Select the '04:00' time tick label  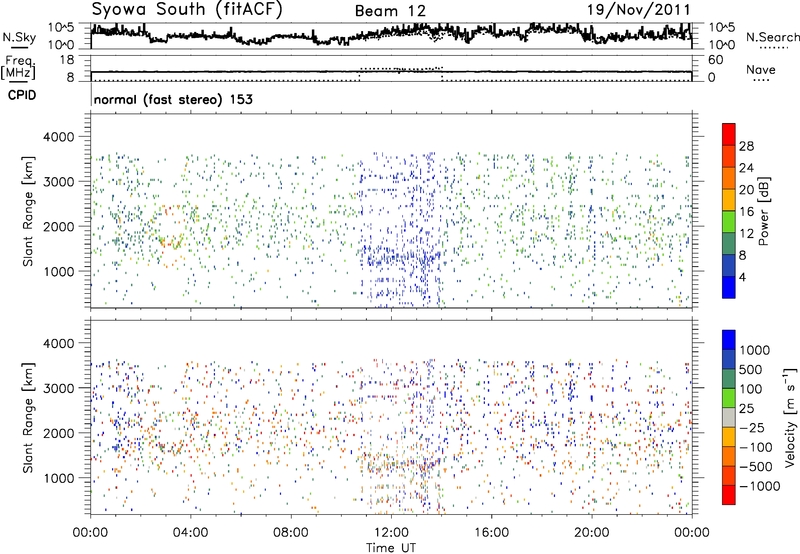tap(190, 533)
